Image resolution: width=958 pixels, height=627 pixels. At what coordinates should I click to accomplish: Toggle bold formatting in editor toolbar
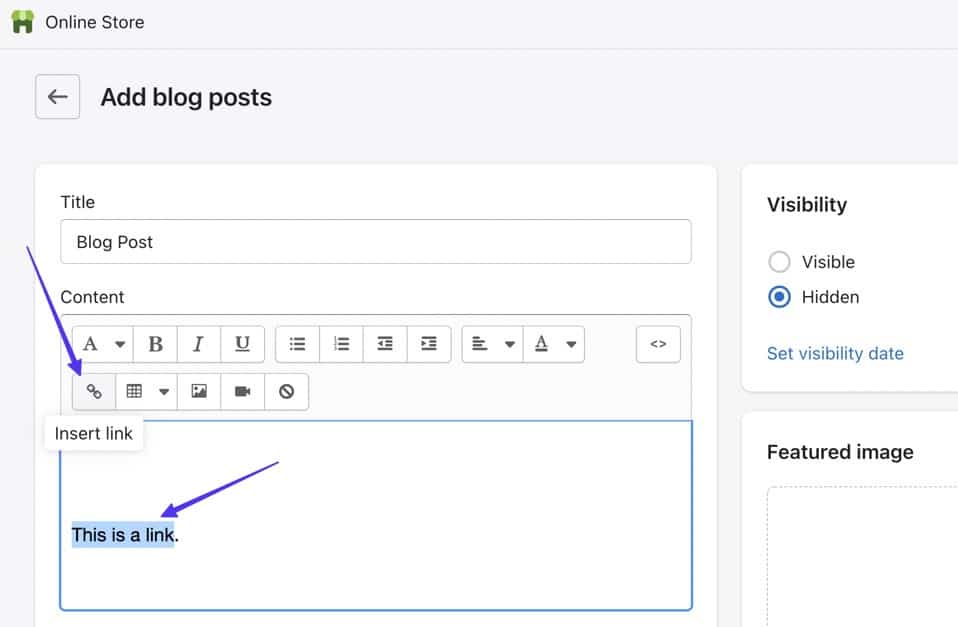(x=155, y=344)
